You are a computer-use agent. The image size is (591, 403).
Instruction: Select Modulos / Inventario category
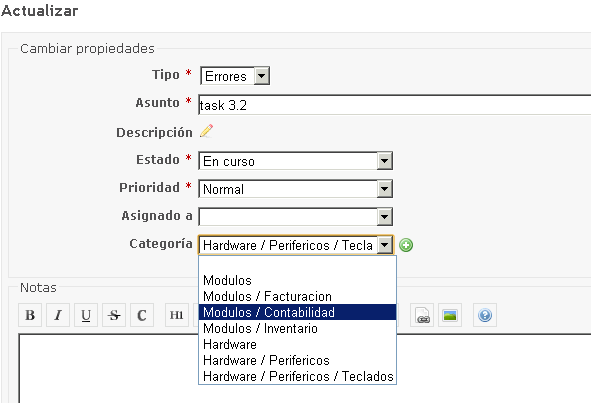click(x=297, y=328)
